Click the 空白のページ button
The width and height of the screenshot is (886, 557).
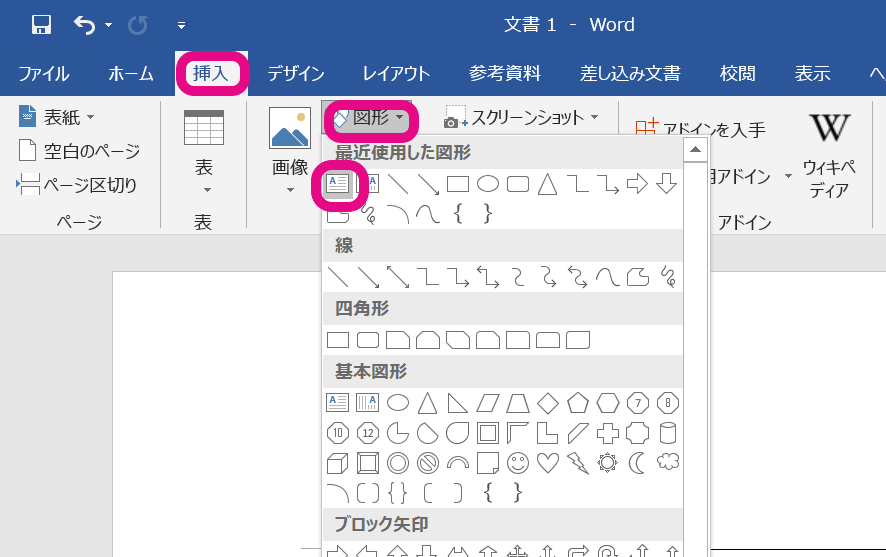coord(80,151)
